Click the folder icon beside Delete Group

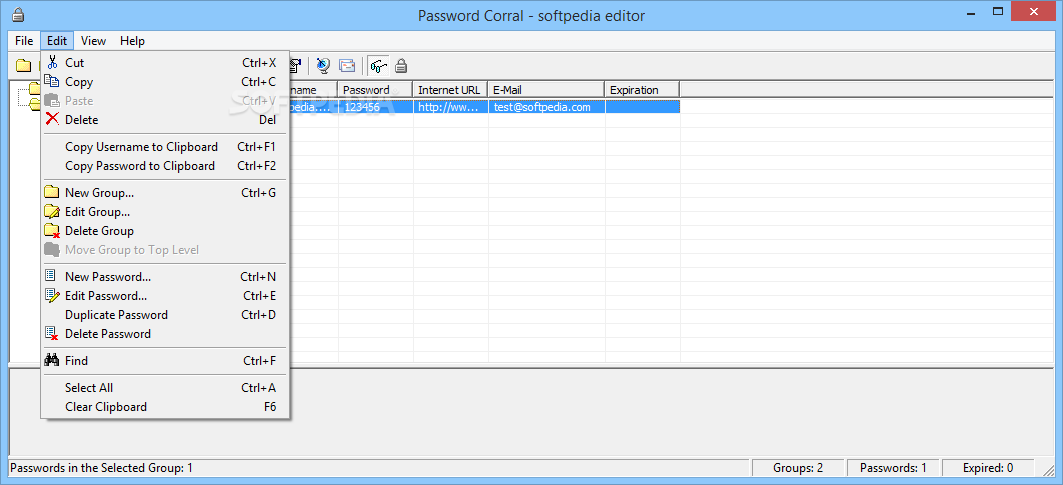click(52, 231)
